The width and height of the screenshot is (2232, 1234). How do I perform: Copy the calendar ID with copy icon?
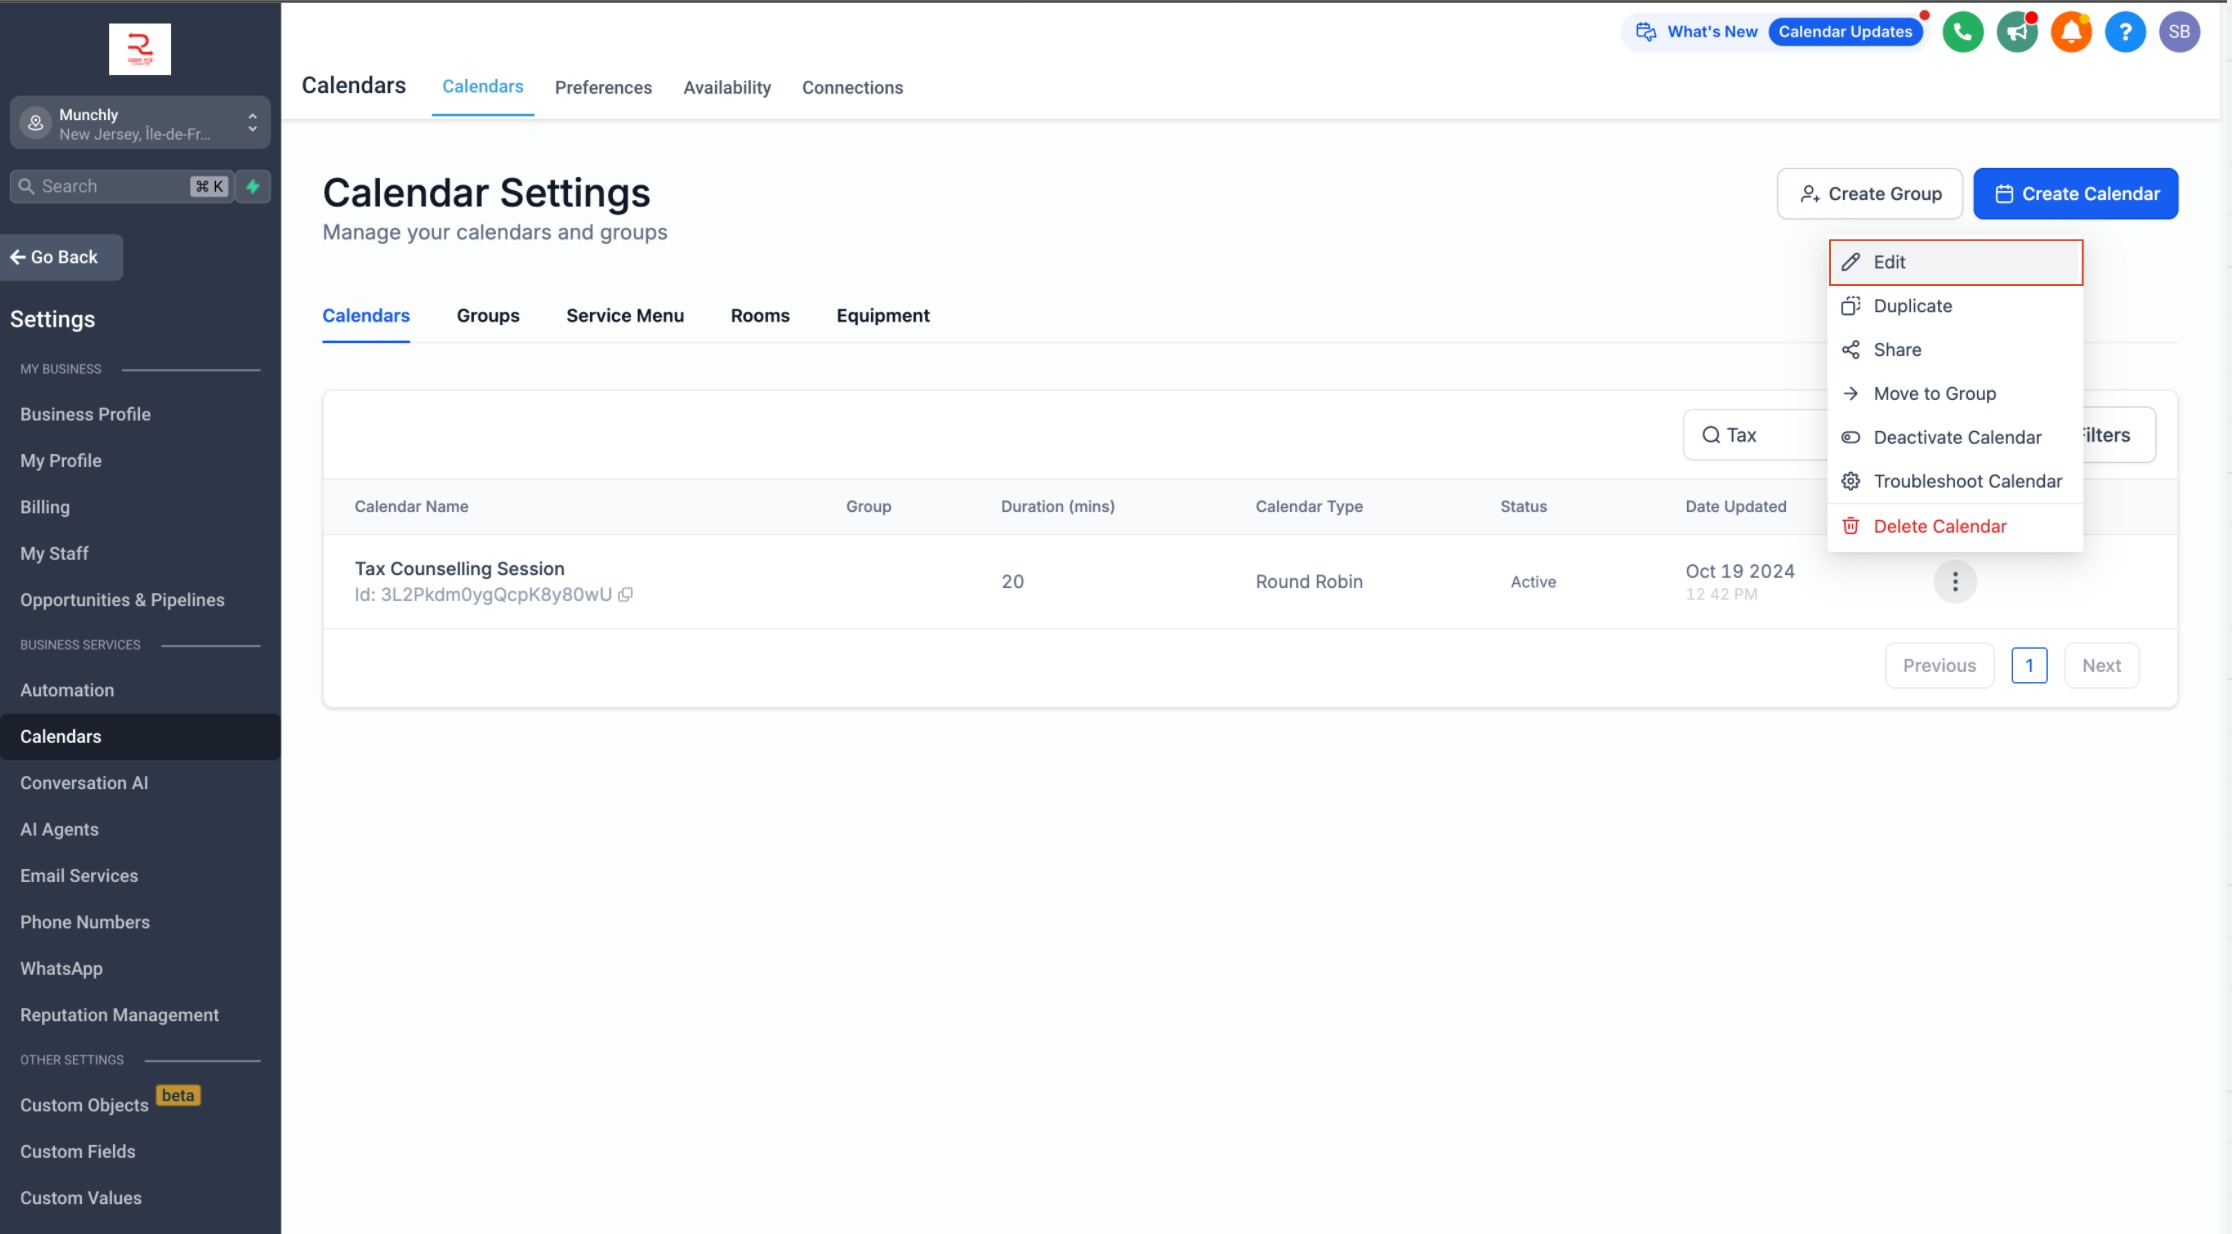click(626, 594)
